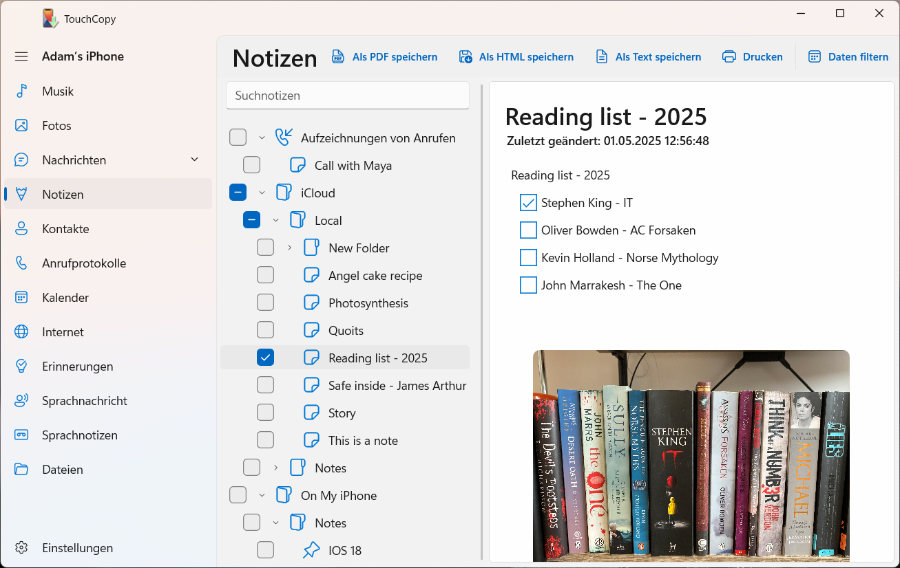Toggle the iCloud partial checkbox
Screen dimensions: 900x568
pos(238,192)
